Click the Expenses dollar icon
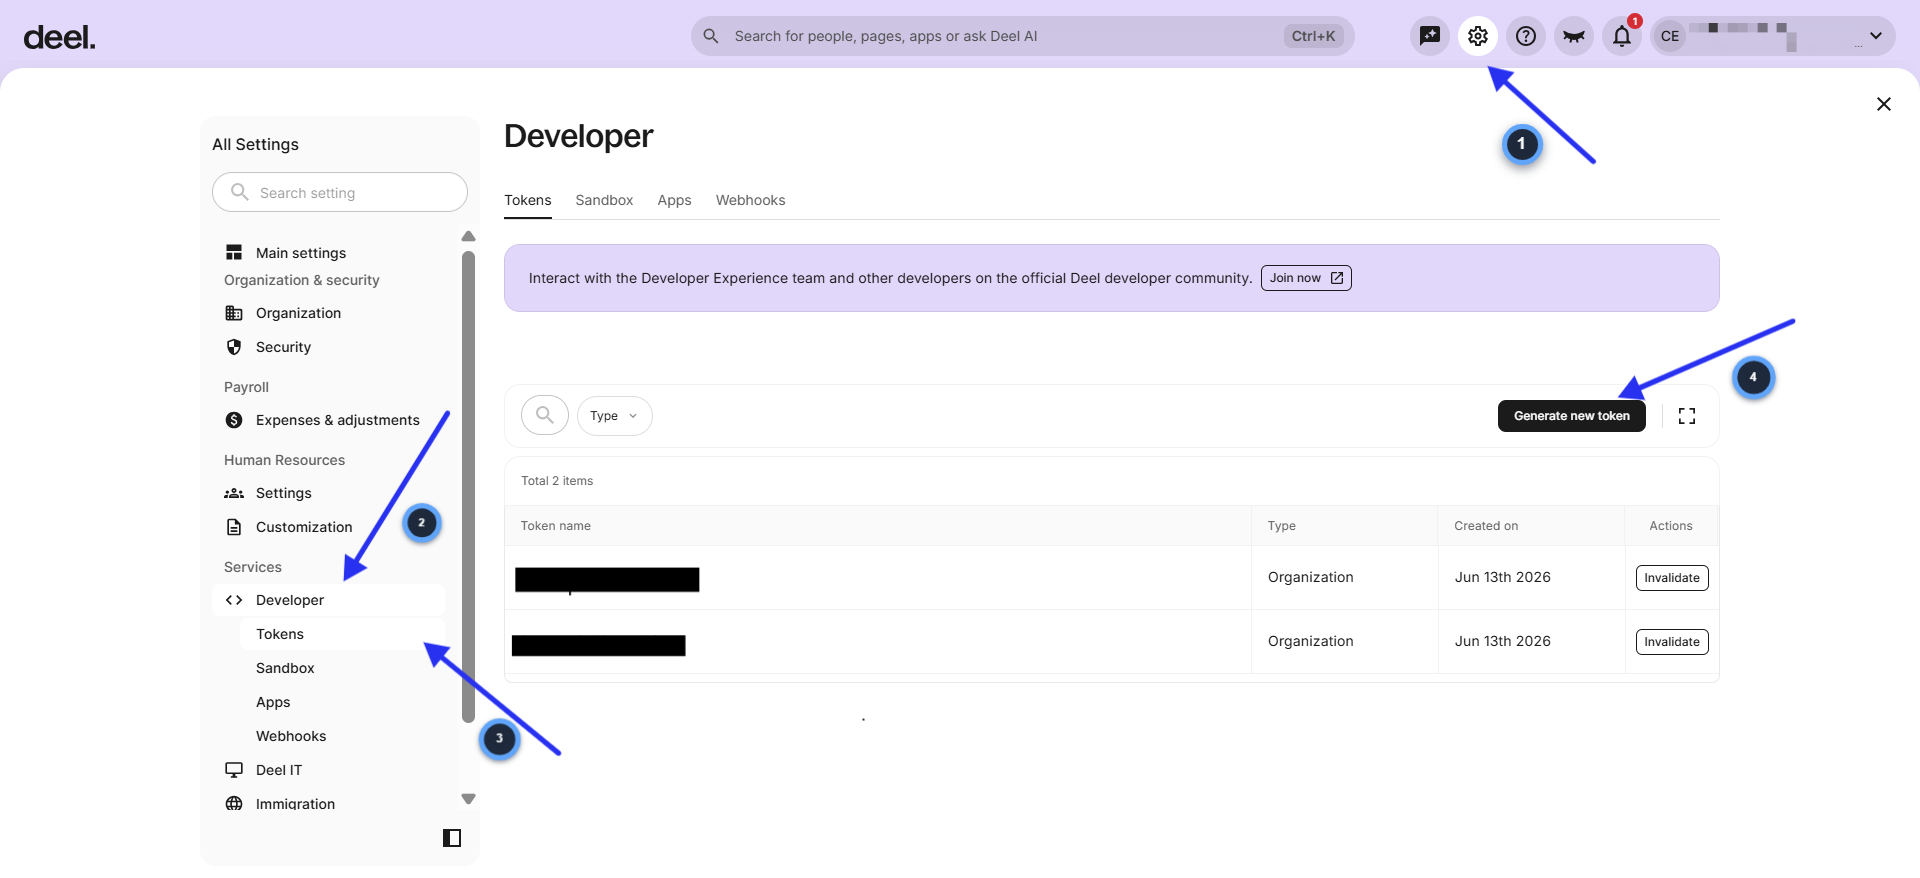1920x878 pixels. 234,420
